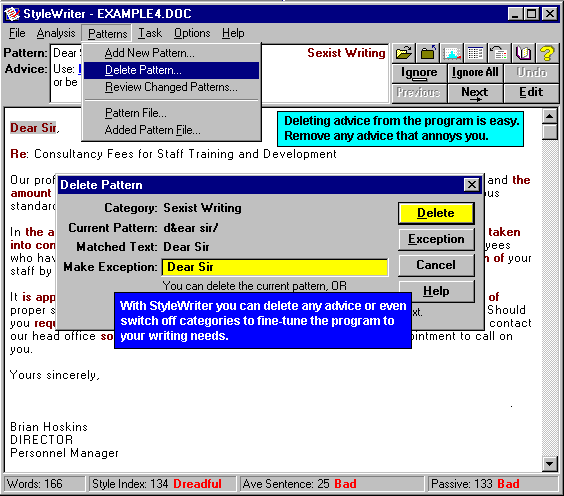
Task: Click the document scrollbar down arrow
Action: (550, 464)
